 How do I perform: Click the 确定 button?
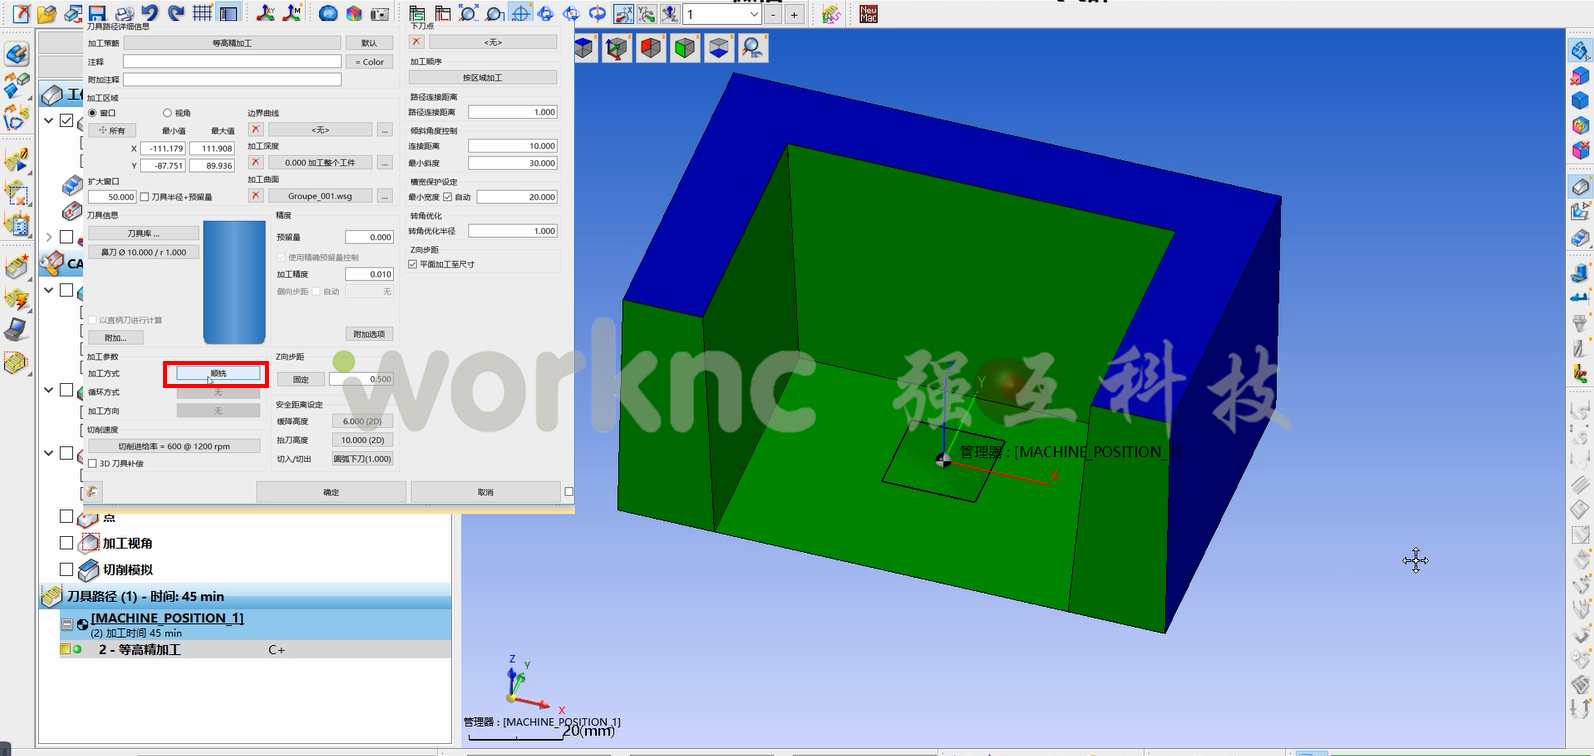tap(331, 492)
